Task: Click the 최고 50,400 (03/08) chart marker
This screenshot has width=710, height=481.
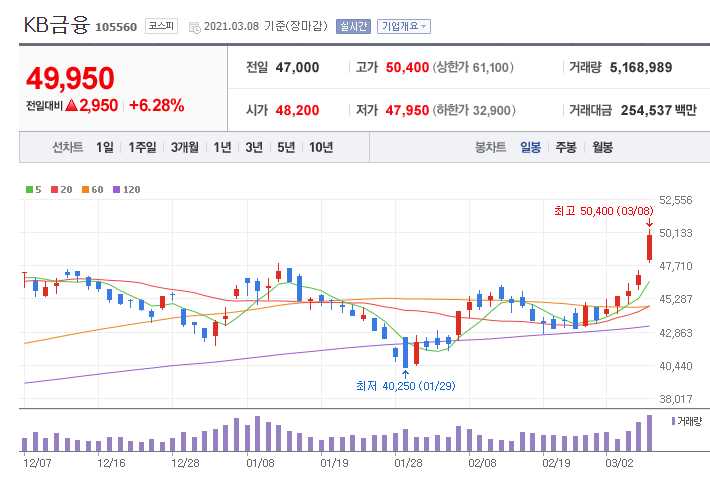Action: (604, 211)
